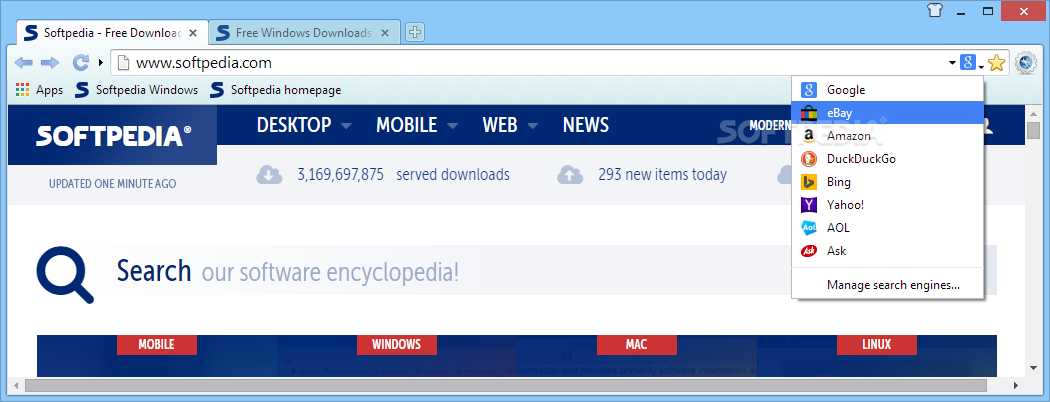Open the Softpedia homepage bookmark
The image size is (1050, 402).
click(x=276, y=90)
